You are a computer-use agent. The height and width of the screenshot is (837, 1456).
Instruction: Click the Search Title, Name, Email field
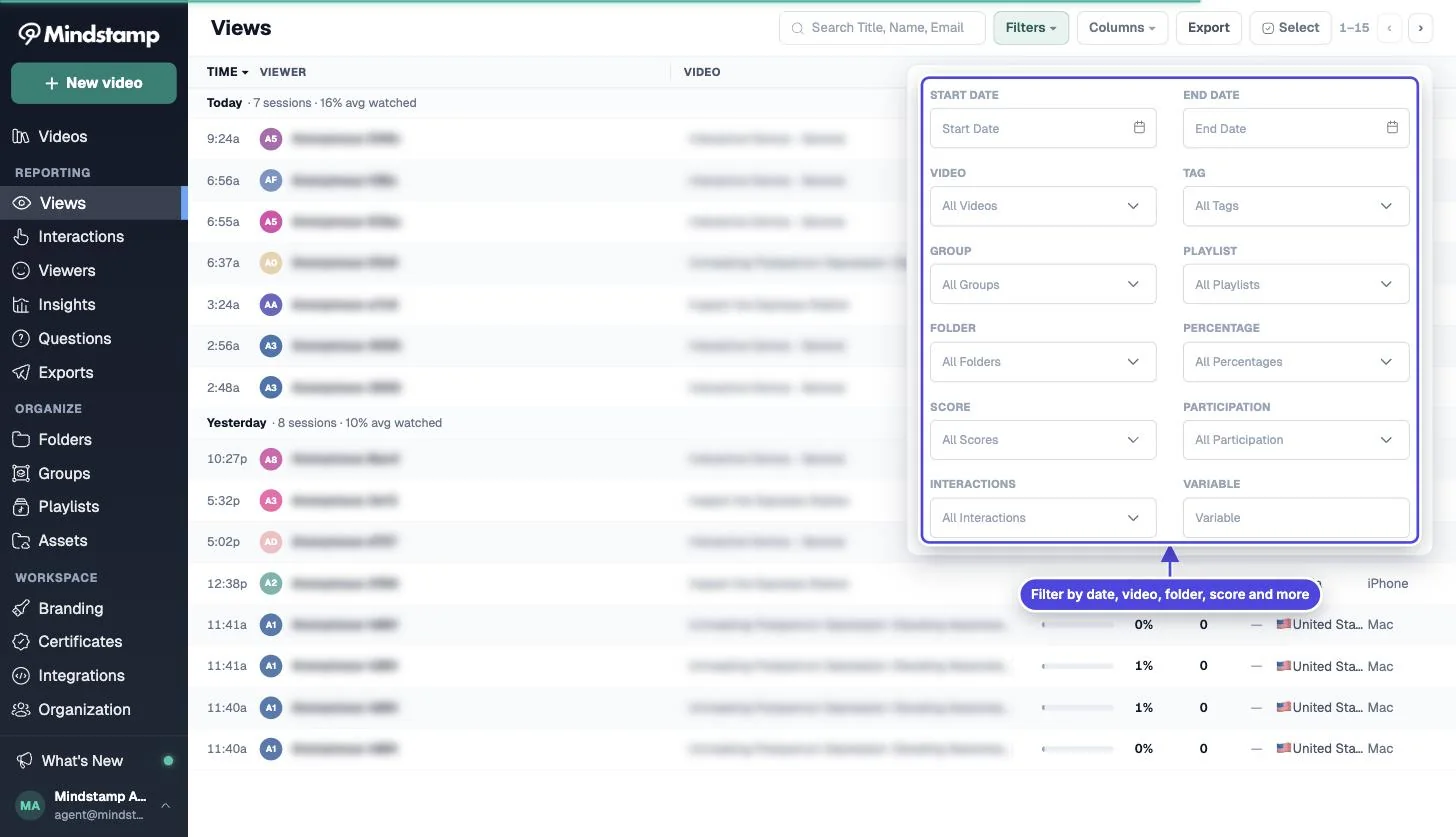tap(882, 28)
